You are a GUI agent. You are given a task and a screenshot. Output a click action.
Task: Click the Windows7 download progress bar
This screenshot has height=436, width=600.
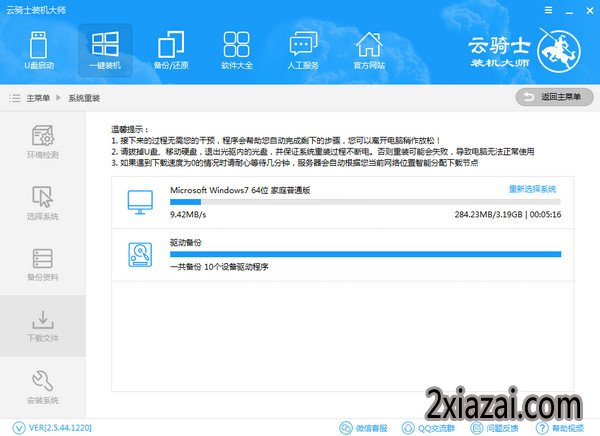tap(365, 202)
